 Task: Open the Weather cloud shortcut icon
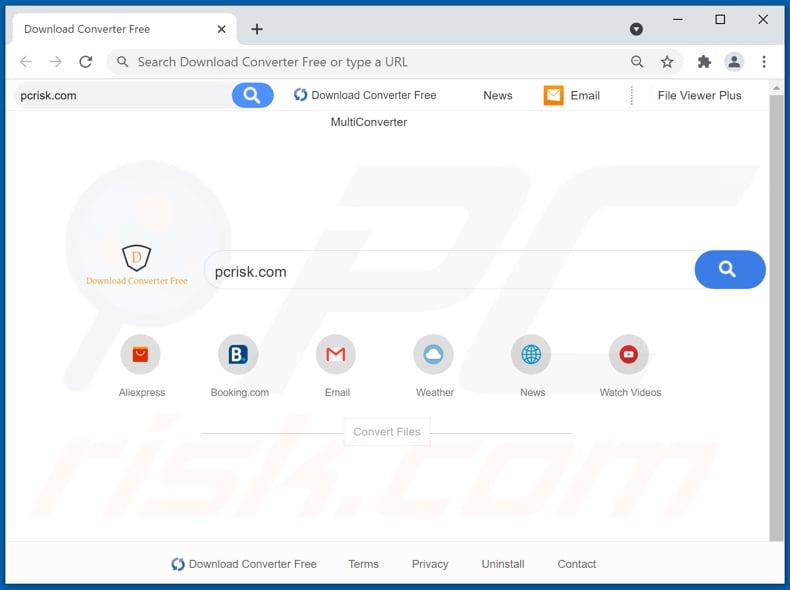tap(433, 354)
